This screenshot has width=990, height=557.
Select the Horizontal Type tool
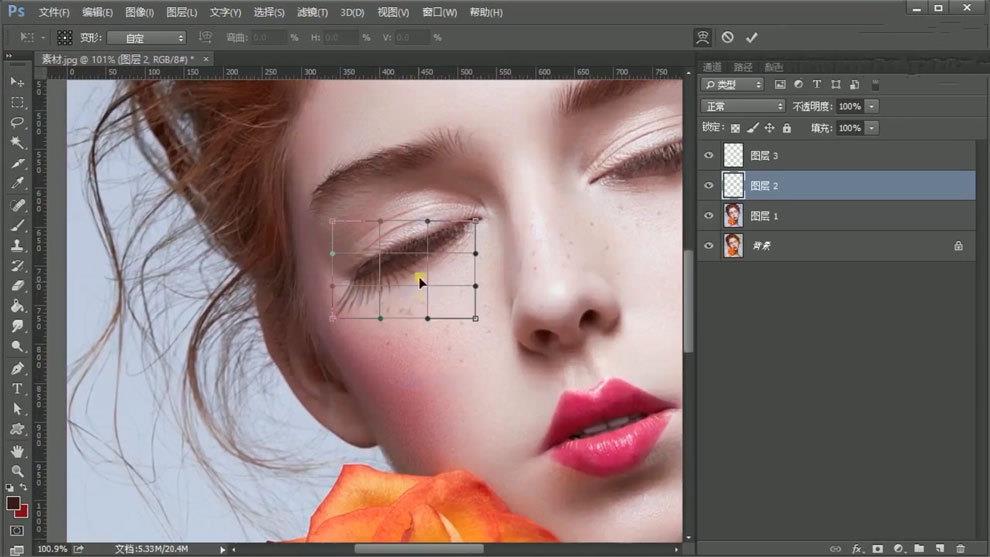coord(17,389)
